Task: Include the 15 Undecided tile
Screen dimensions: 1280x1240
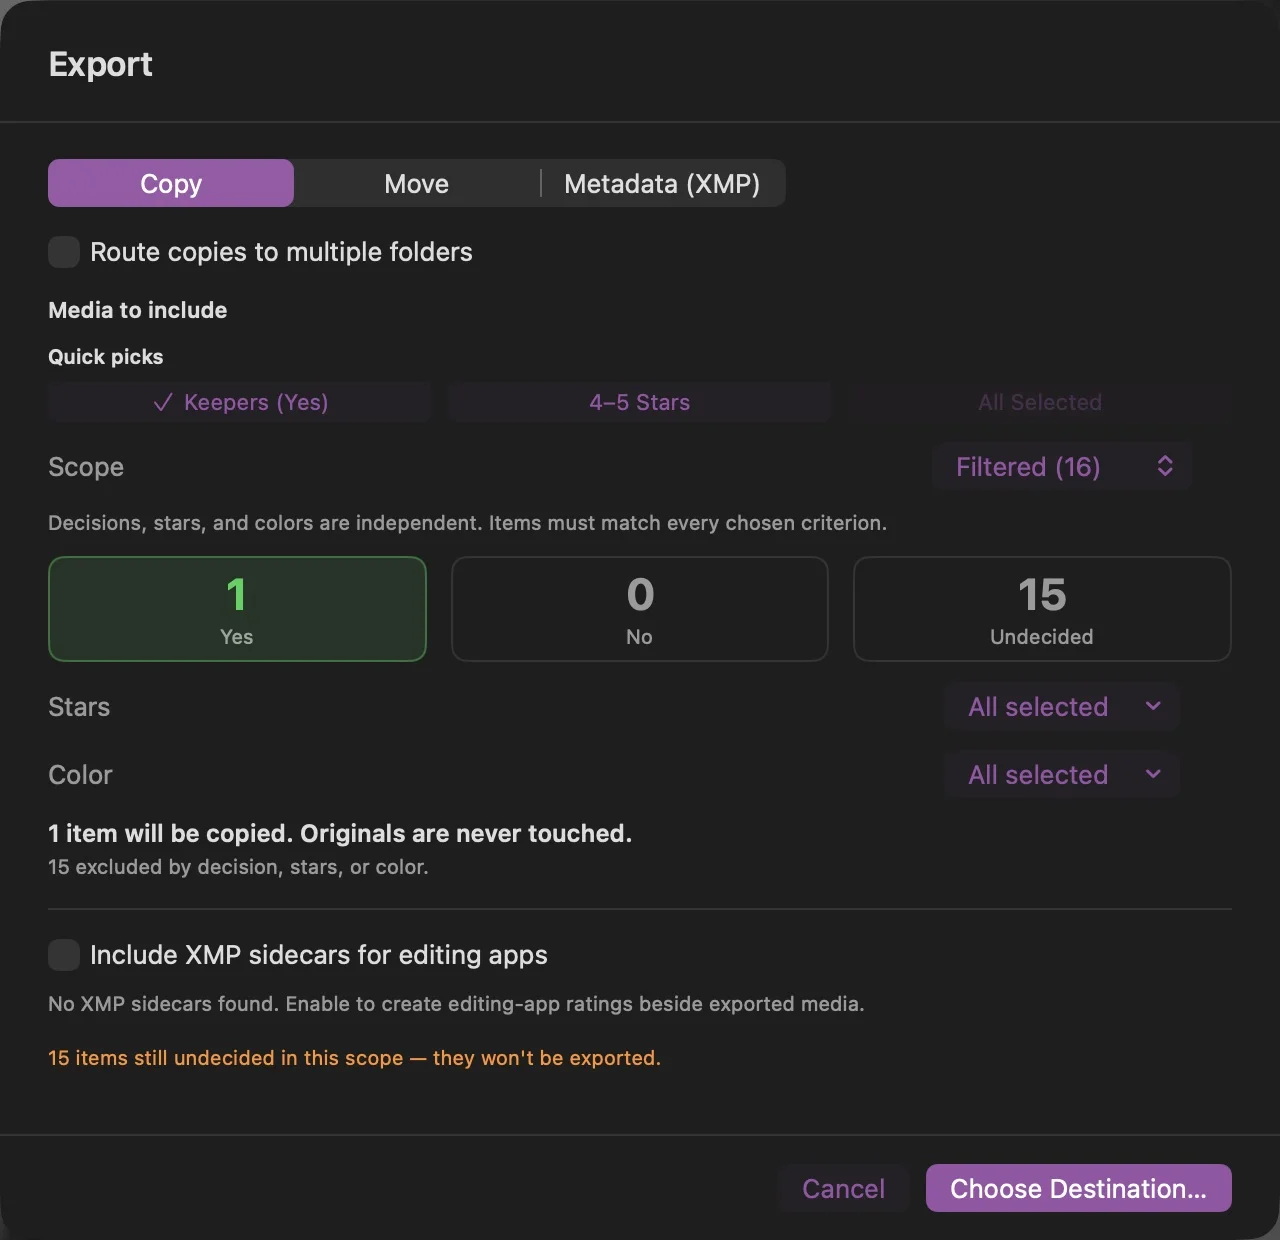Action: 1042,609
